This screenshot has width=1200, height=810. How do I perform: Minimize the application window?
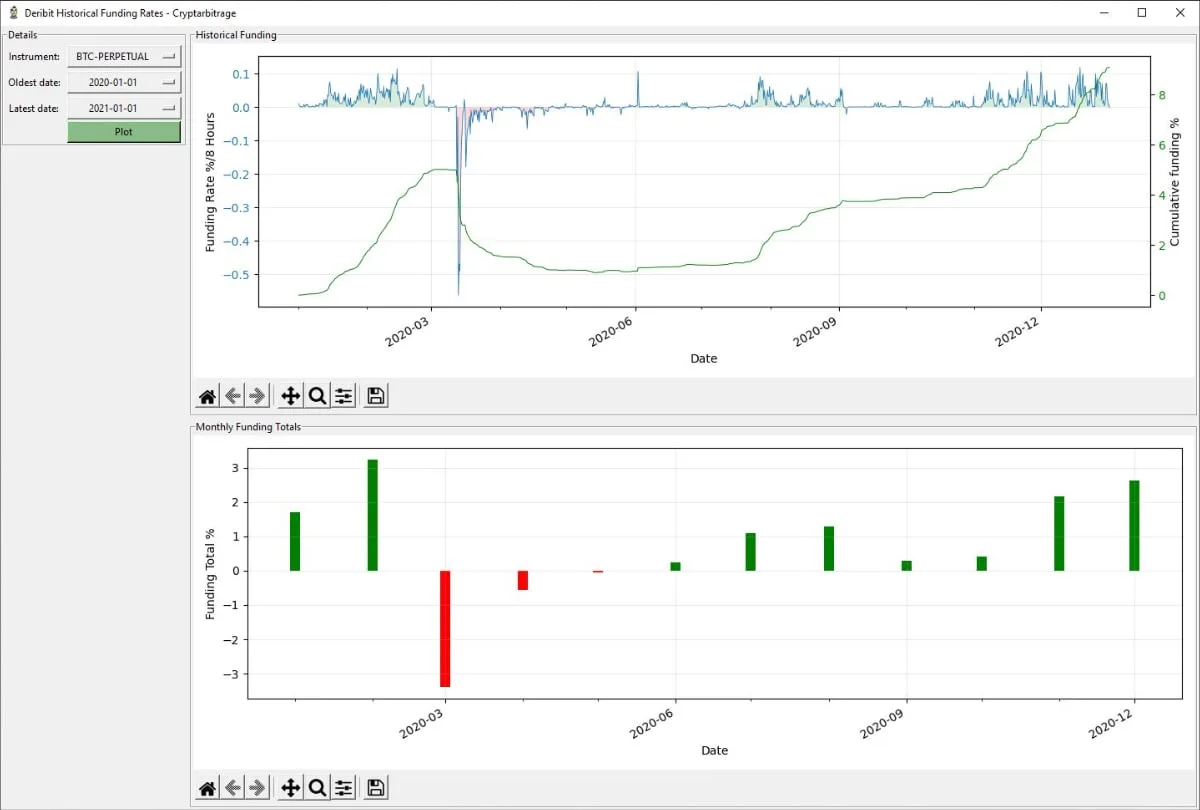coord(1103,13)
